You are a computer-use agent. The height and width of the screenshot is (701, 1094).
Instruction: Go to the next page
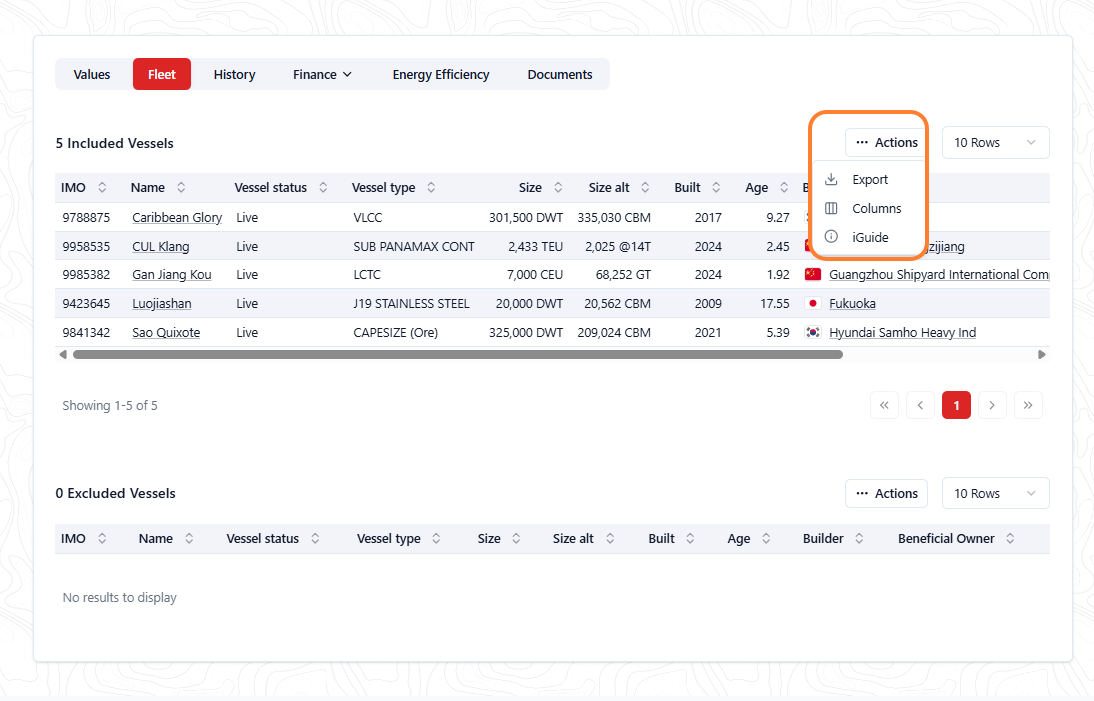pyautogui.click(x=992, y=405)
